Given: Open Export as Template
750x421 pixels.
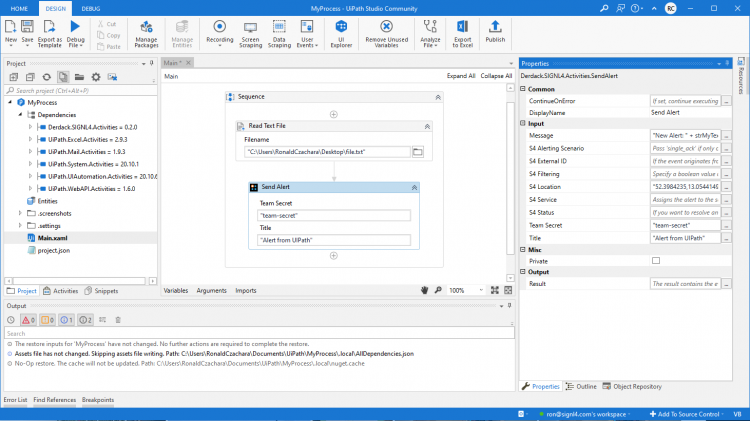Looking at the screenshot, I should click(49, 33).
